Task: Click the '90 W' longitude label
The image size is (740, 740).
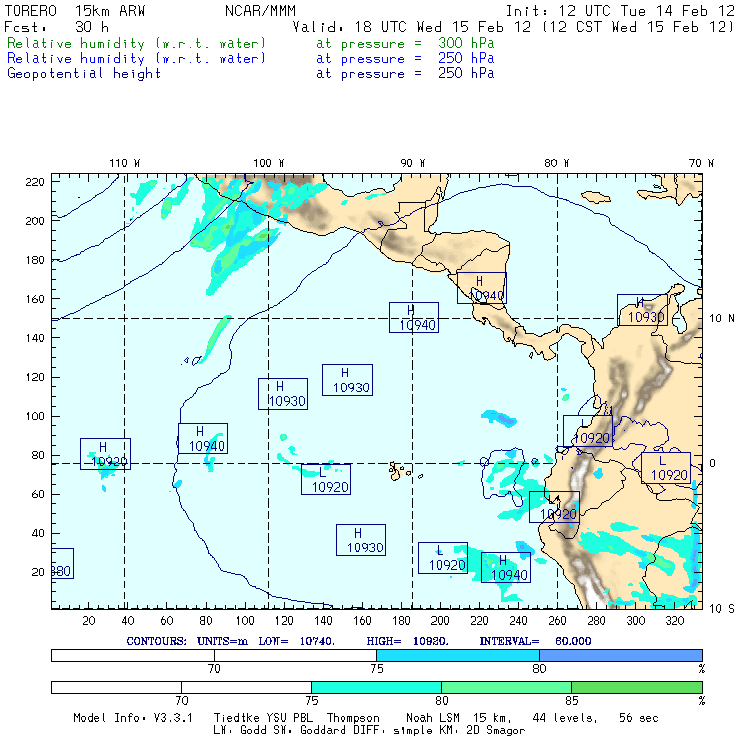Action: coord(412,163)
